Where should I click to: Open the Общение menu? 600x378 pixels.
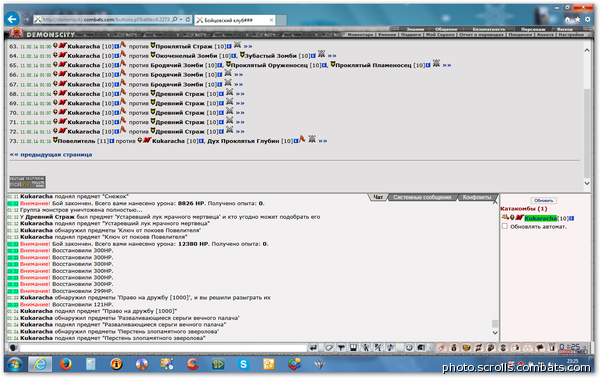click(446, 29)
